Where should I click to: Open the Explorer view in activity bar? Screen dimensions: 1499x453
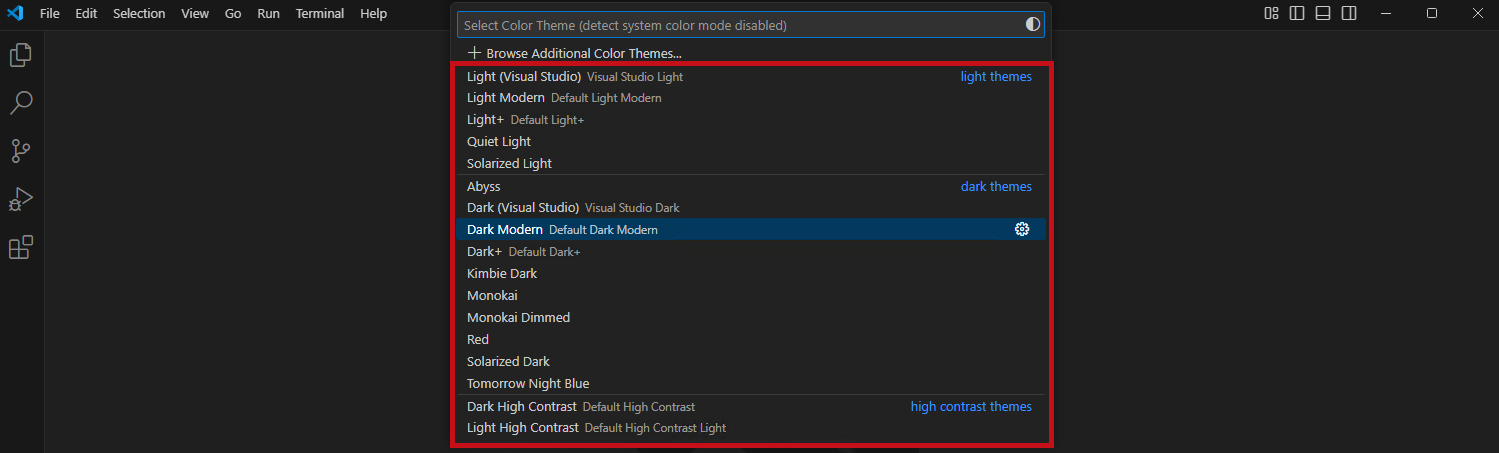tap(21, 55)
